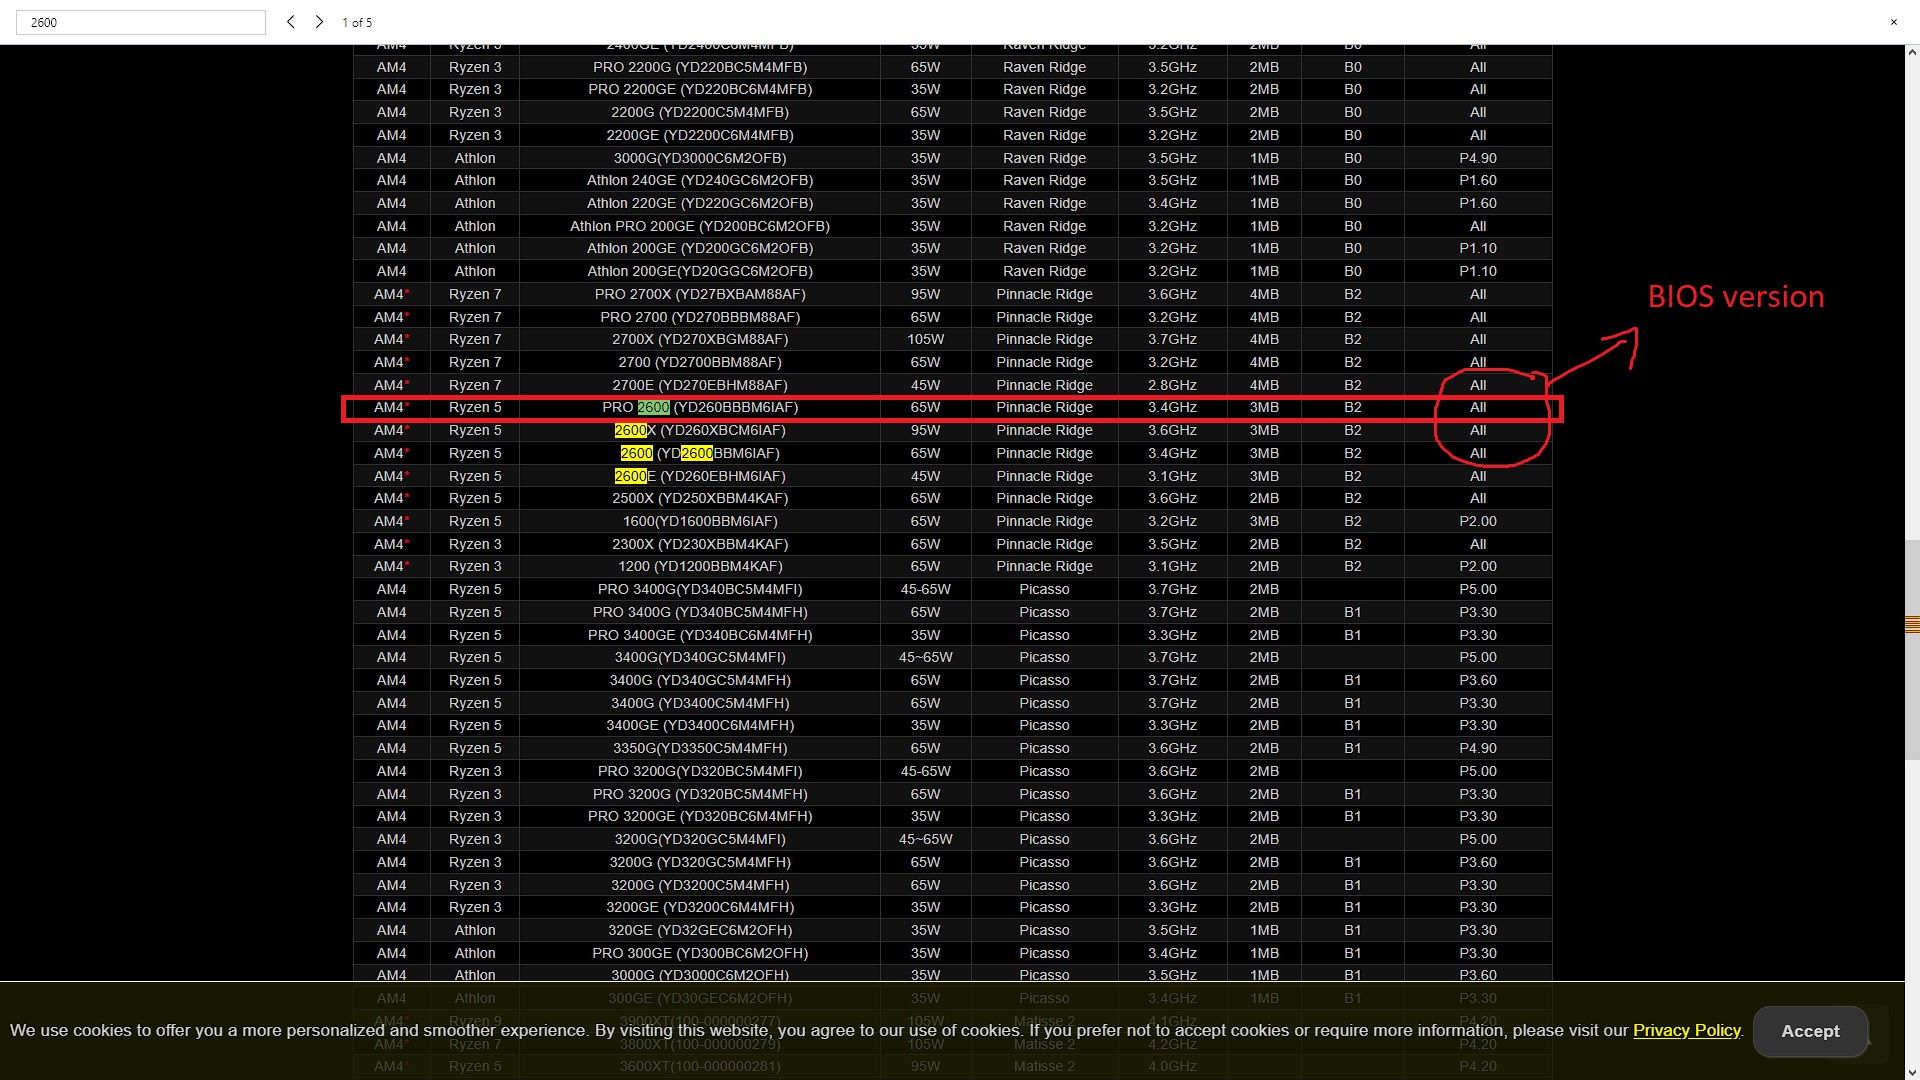Click P4.90 BIOS value in 3350G row
Image resolution: width=1920 pixels, height=1080 pixels.
(x=1478, y=748)
